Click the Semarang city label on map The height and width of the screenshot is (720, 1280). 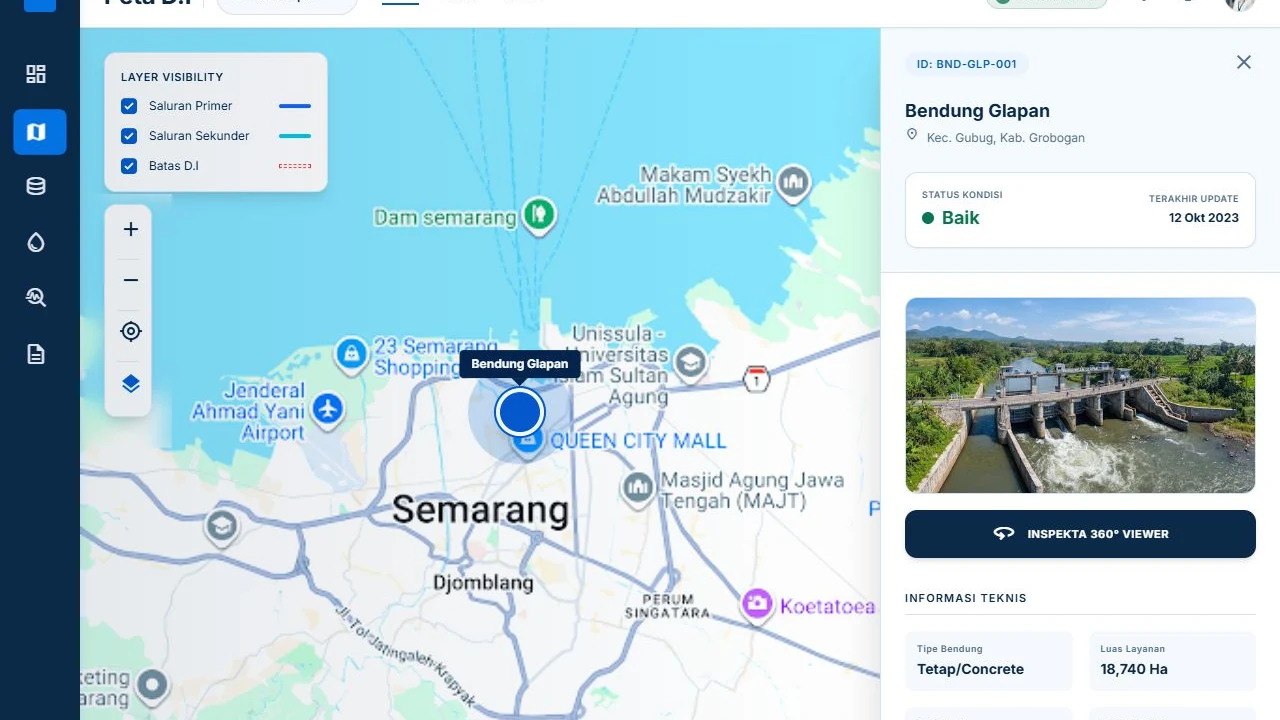point(480,510)
